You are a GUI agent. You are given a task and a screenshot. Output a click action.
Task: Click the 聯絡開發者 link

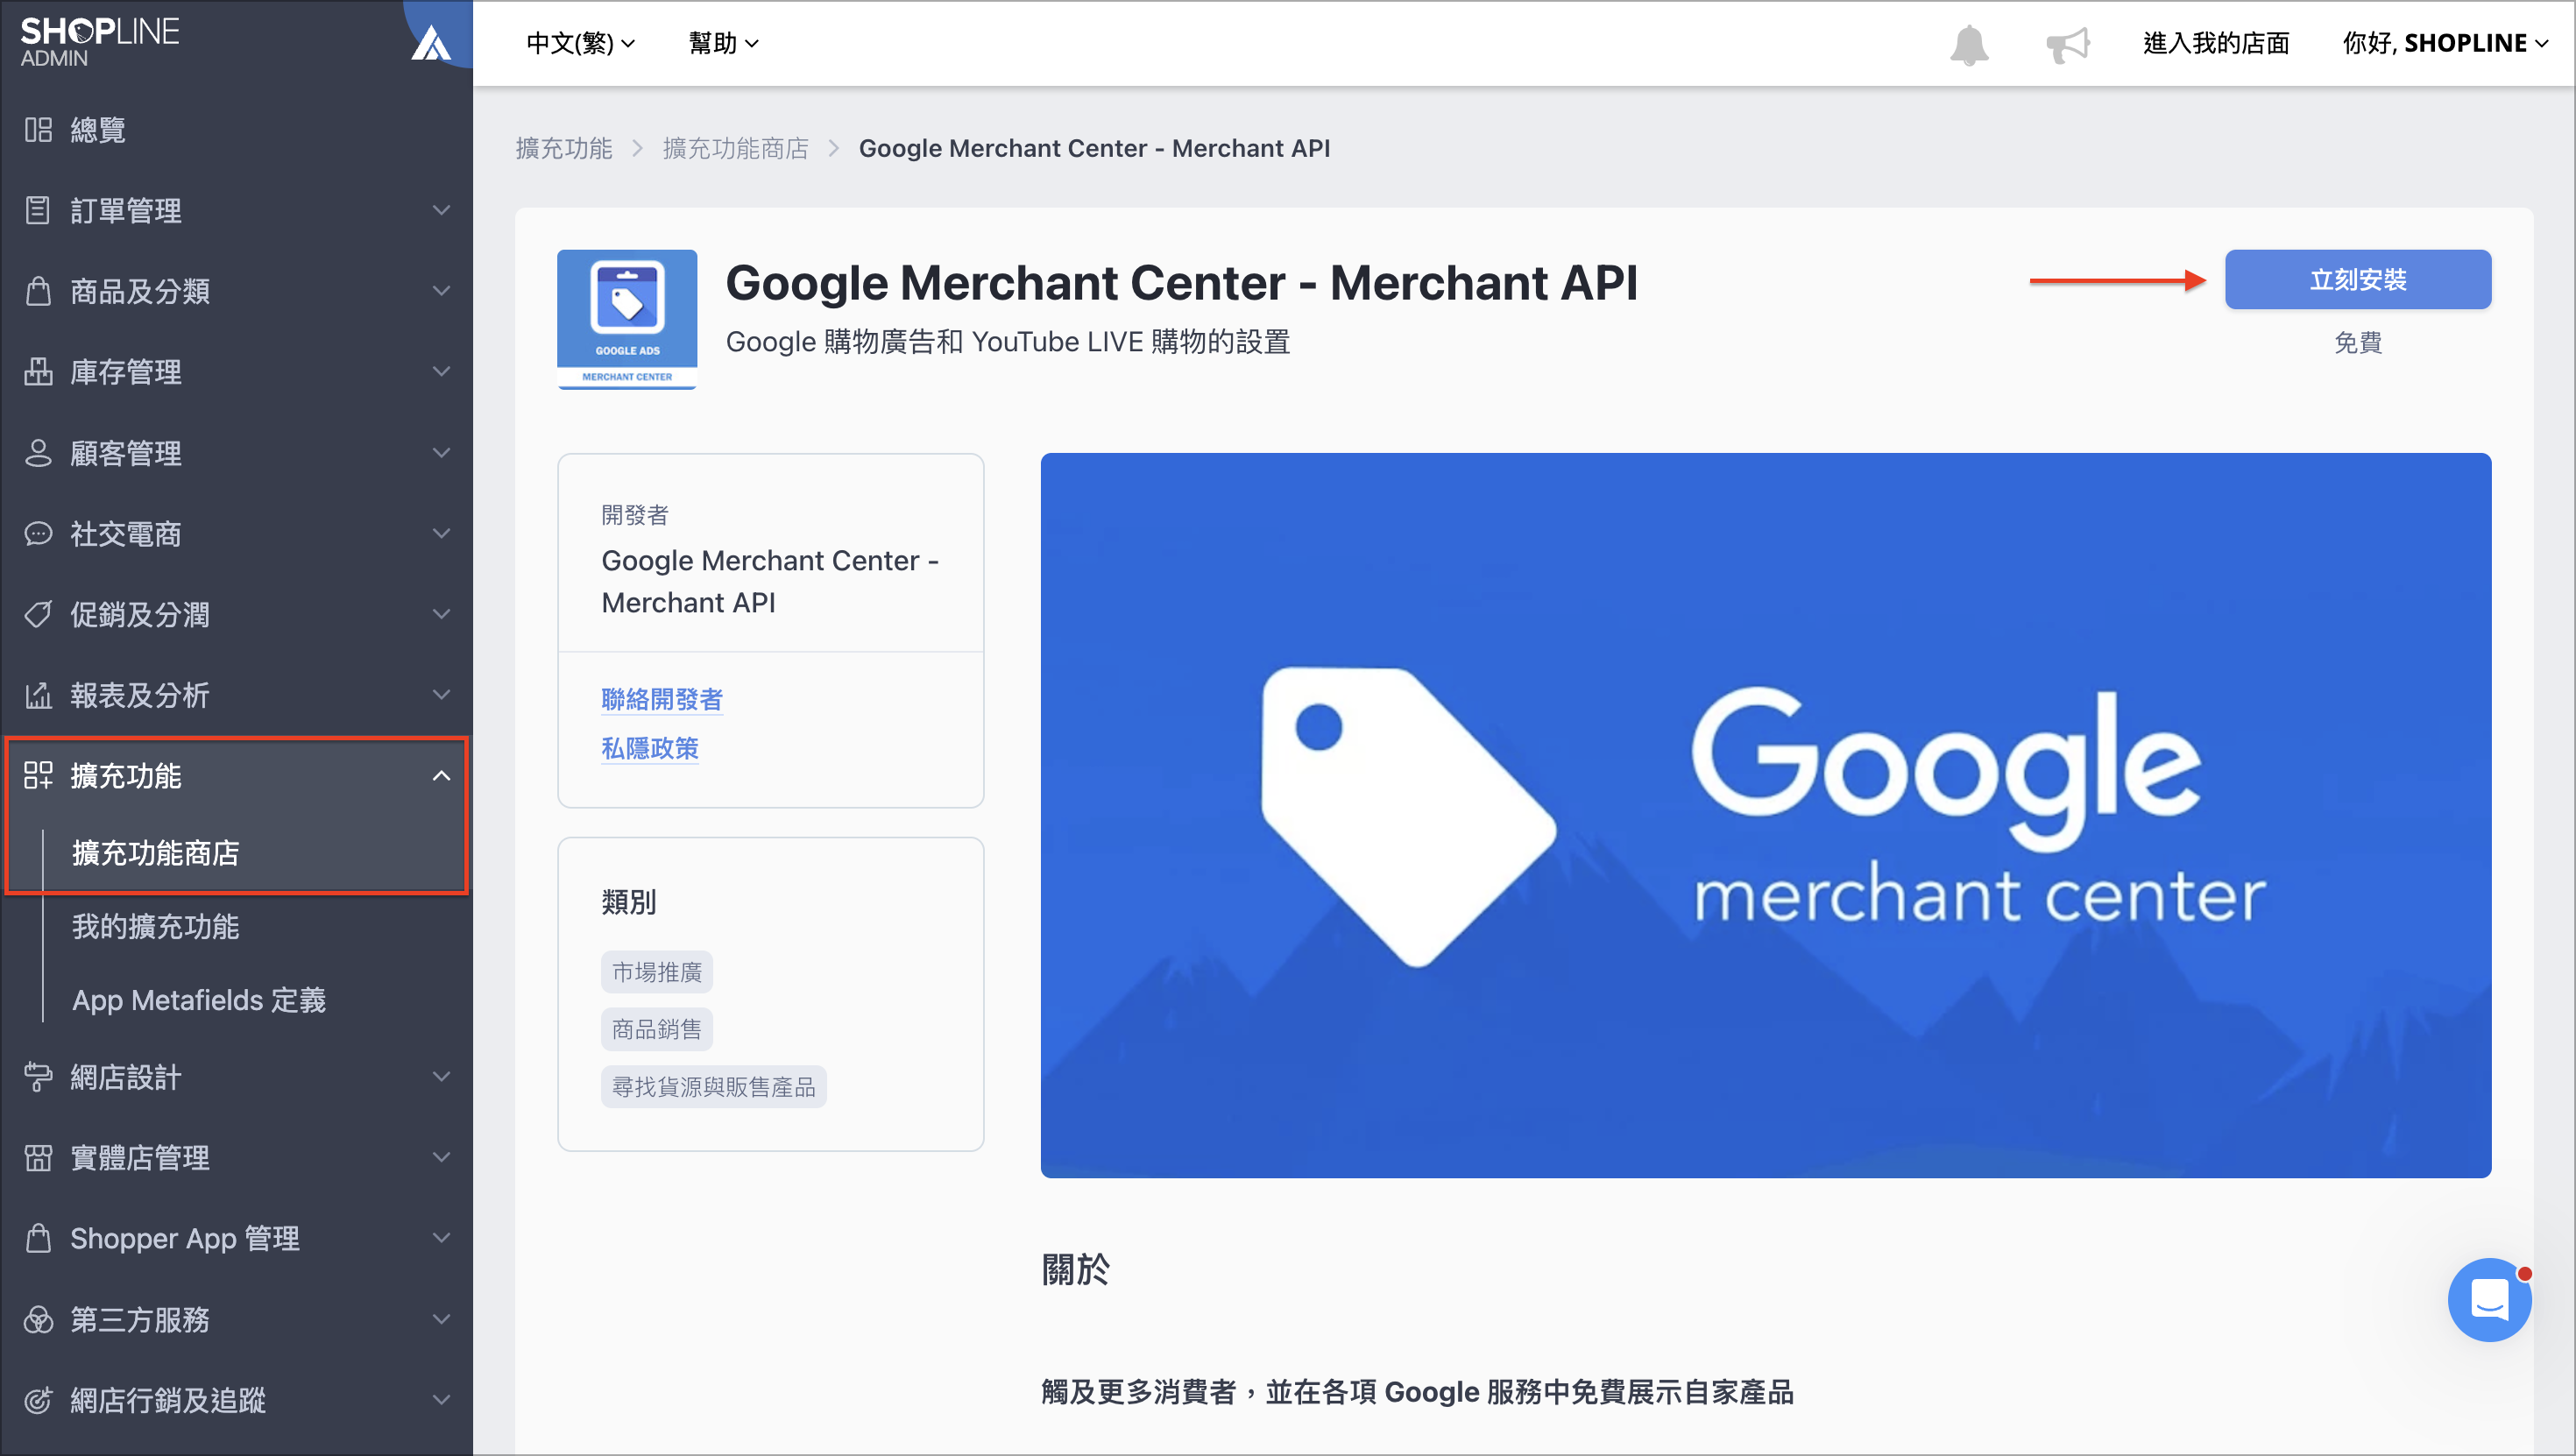coord(662,699)
